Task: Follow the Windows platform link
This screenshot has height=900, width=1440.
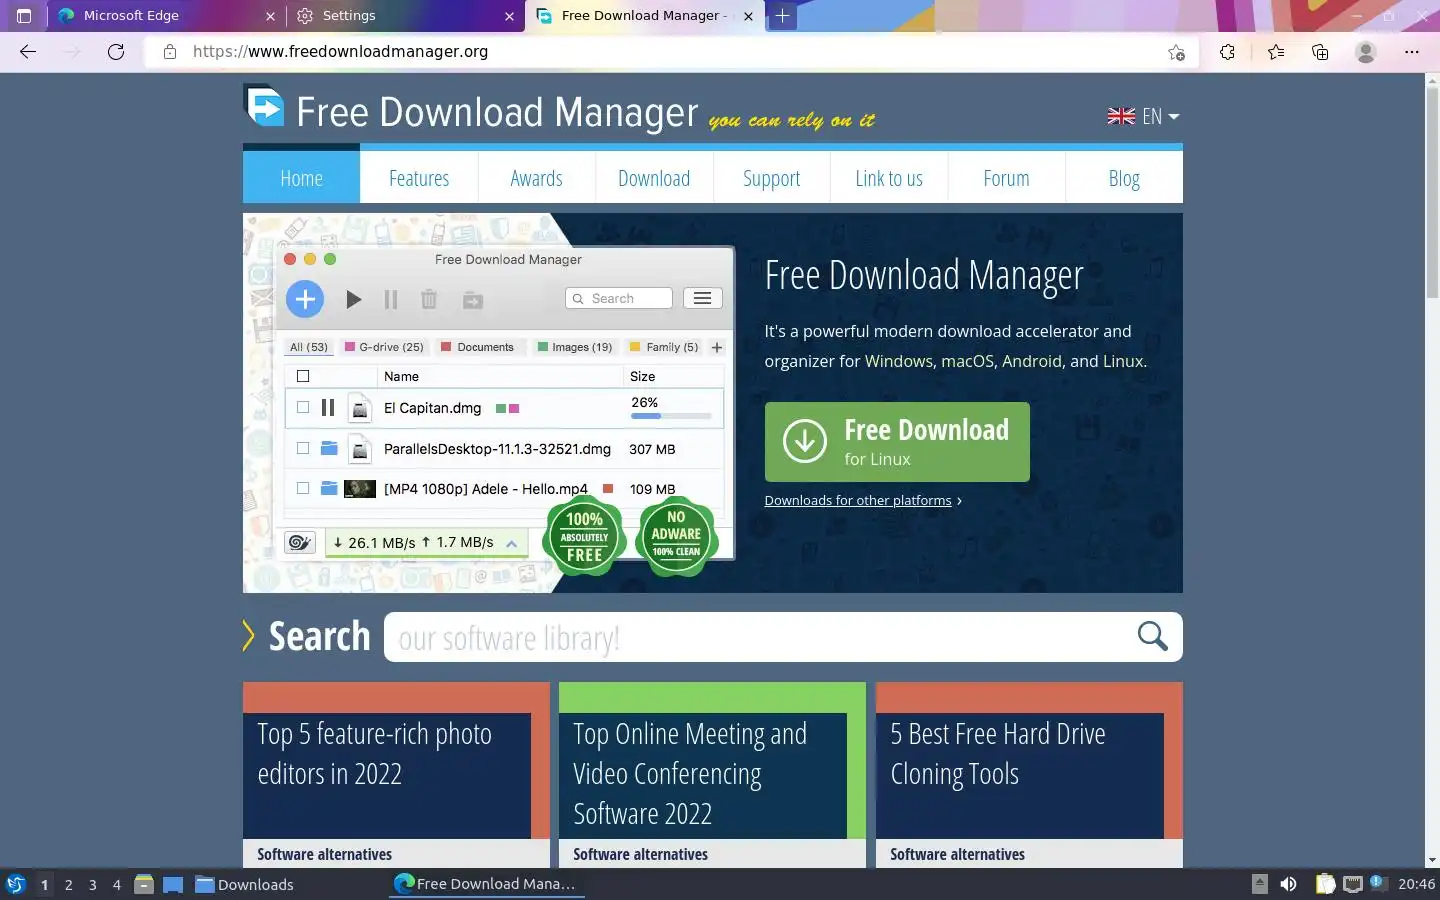Action: tap(899, 361)
